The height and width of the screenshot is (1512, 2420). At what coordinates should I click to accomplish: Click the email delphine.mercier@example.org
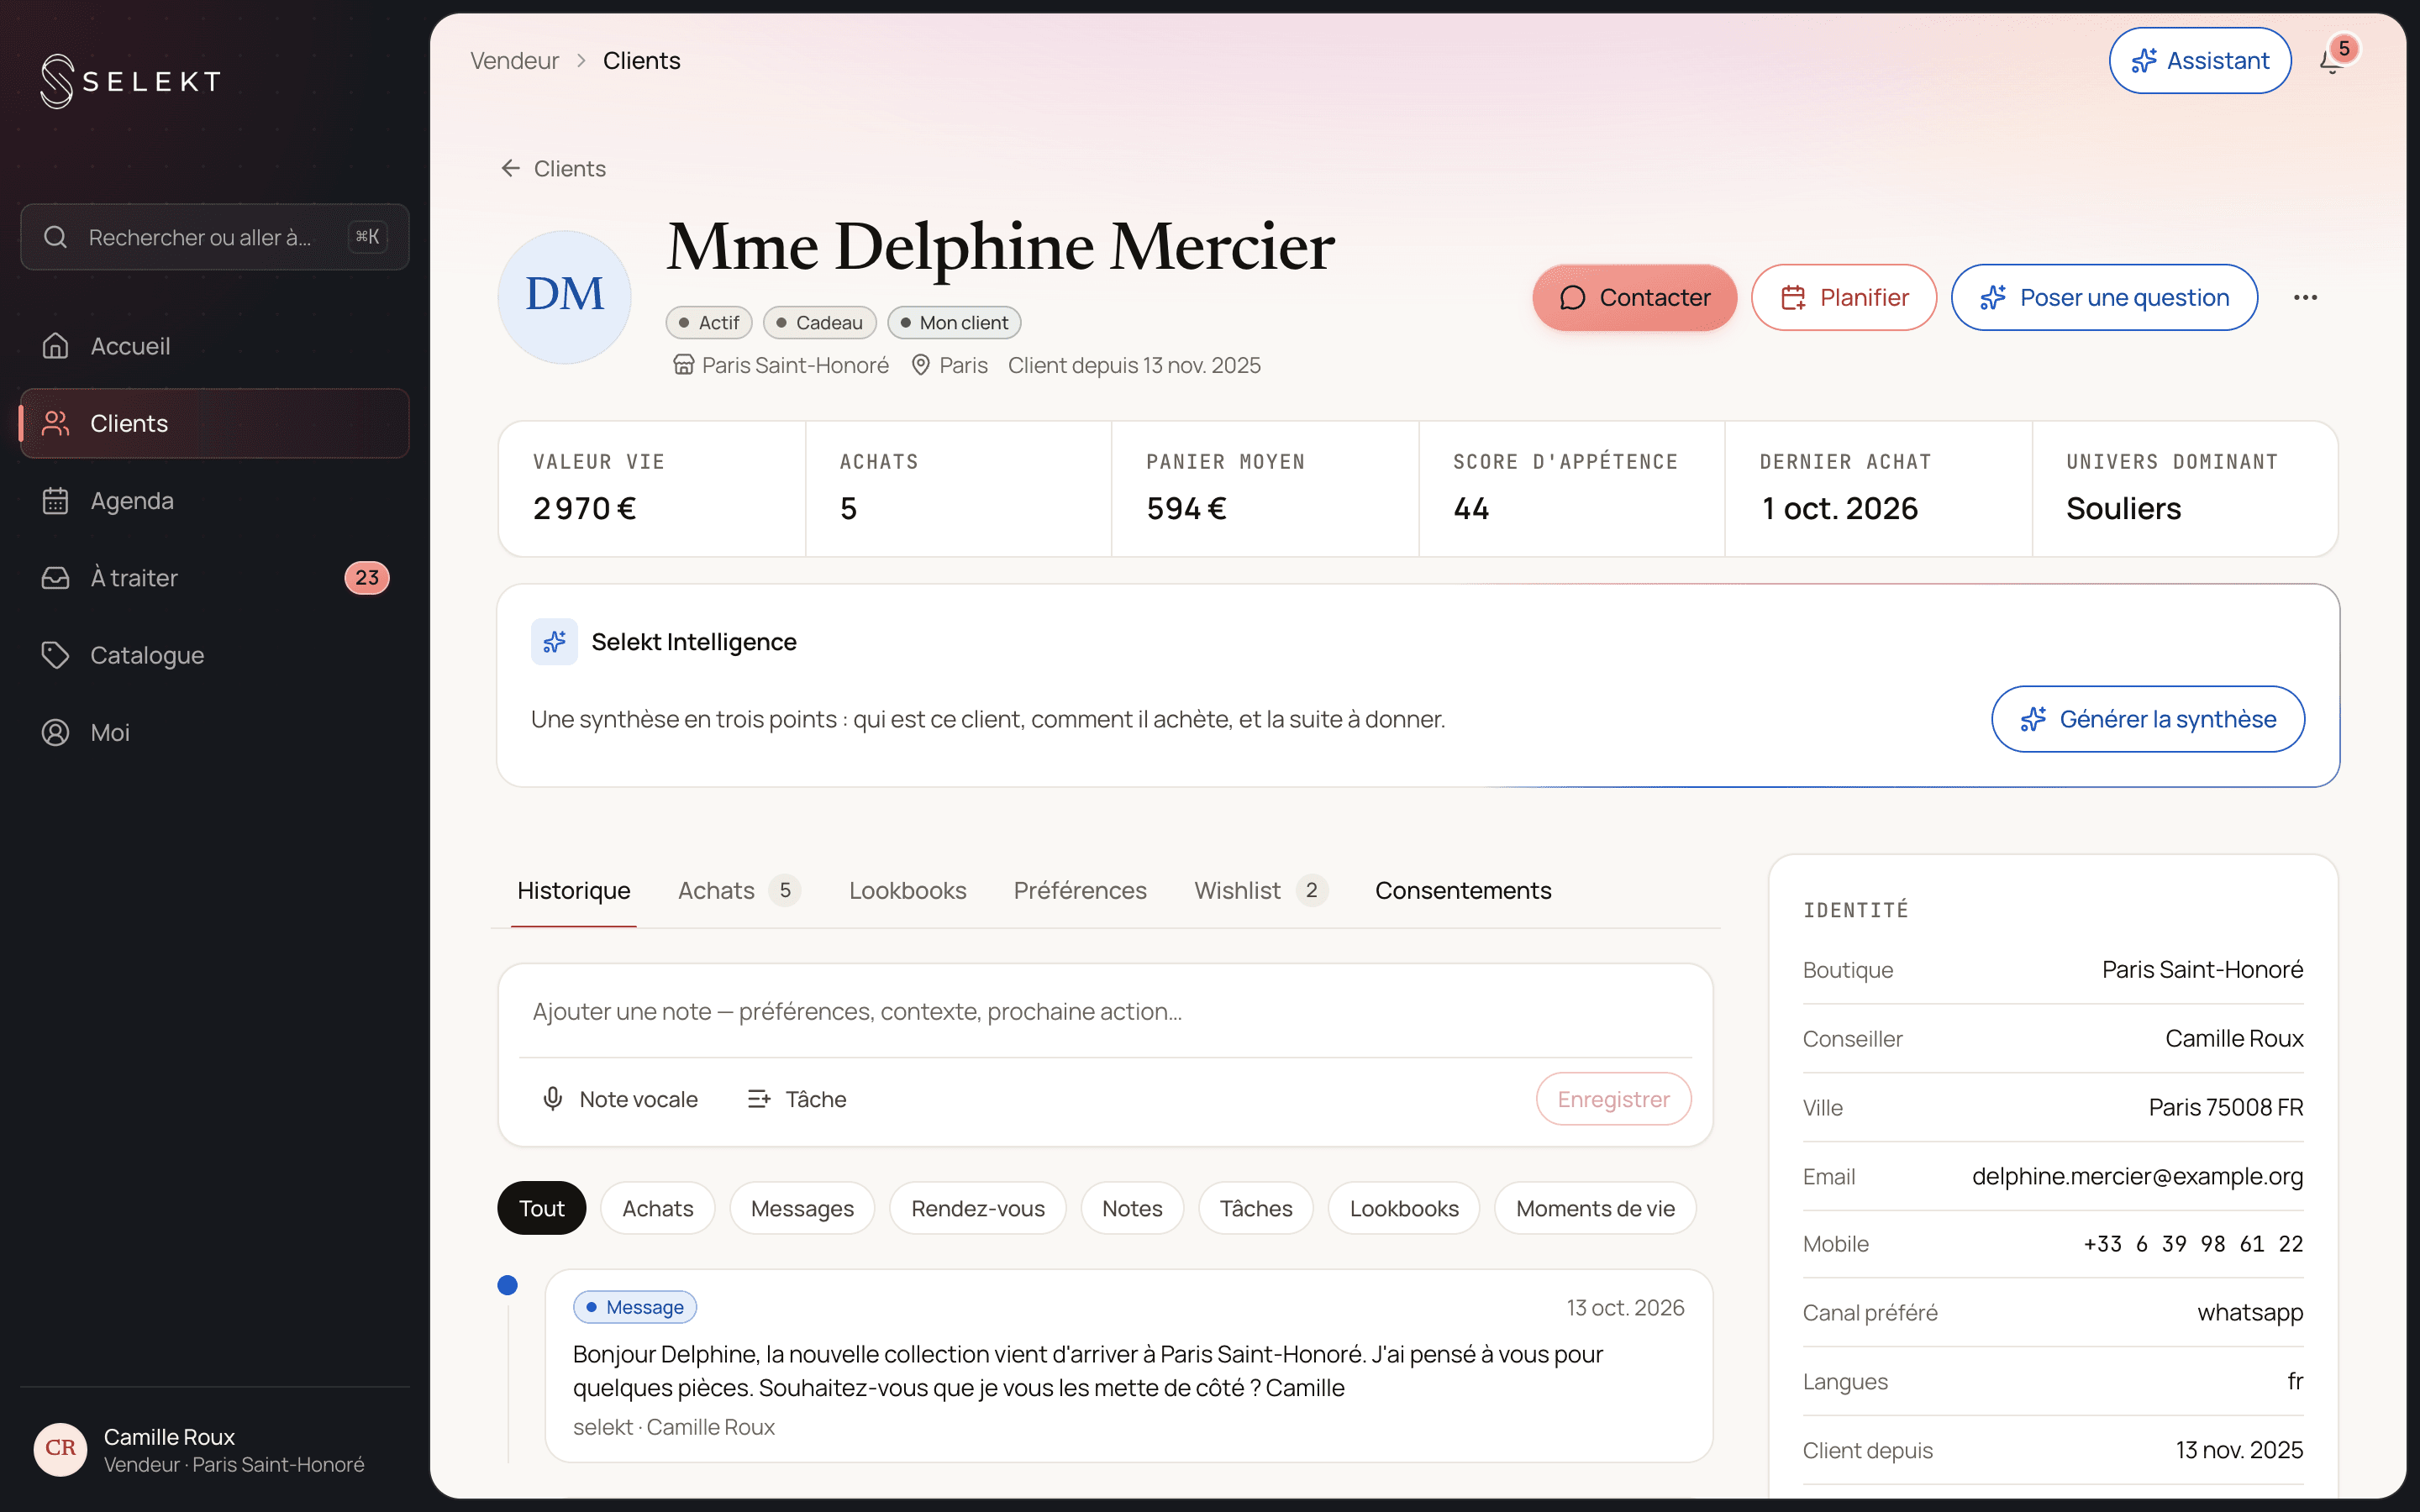pyautogui.click(x=2137, y=1176)
